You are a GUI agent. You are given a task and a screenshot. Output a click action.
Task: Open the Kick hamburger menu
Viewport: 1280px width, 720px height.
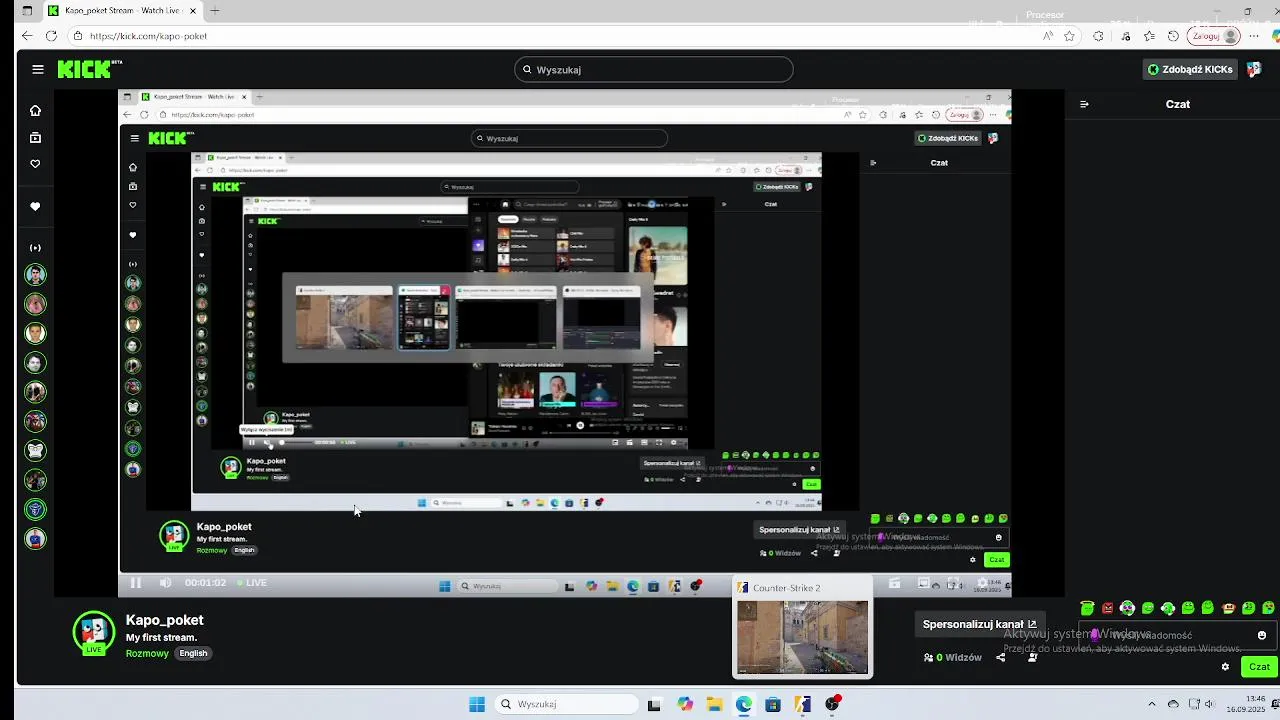37,69
